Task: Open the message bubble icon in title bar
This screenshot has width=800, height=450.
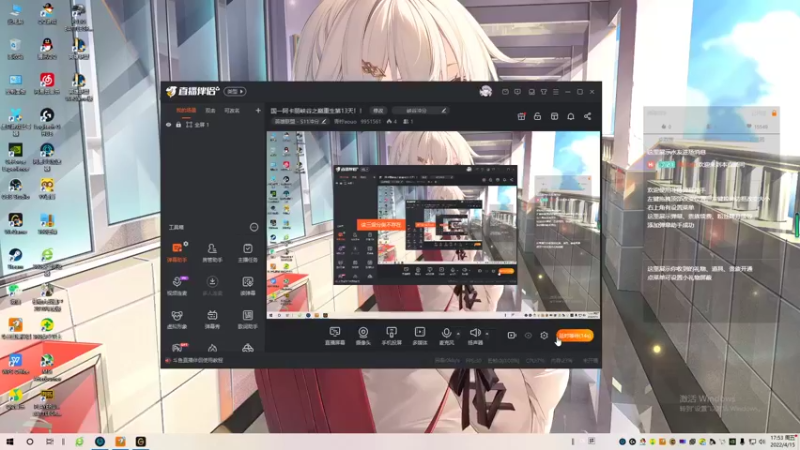Action: pos(517,92)
